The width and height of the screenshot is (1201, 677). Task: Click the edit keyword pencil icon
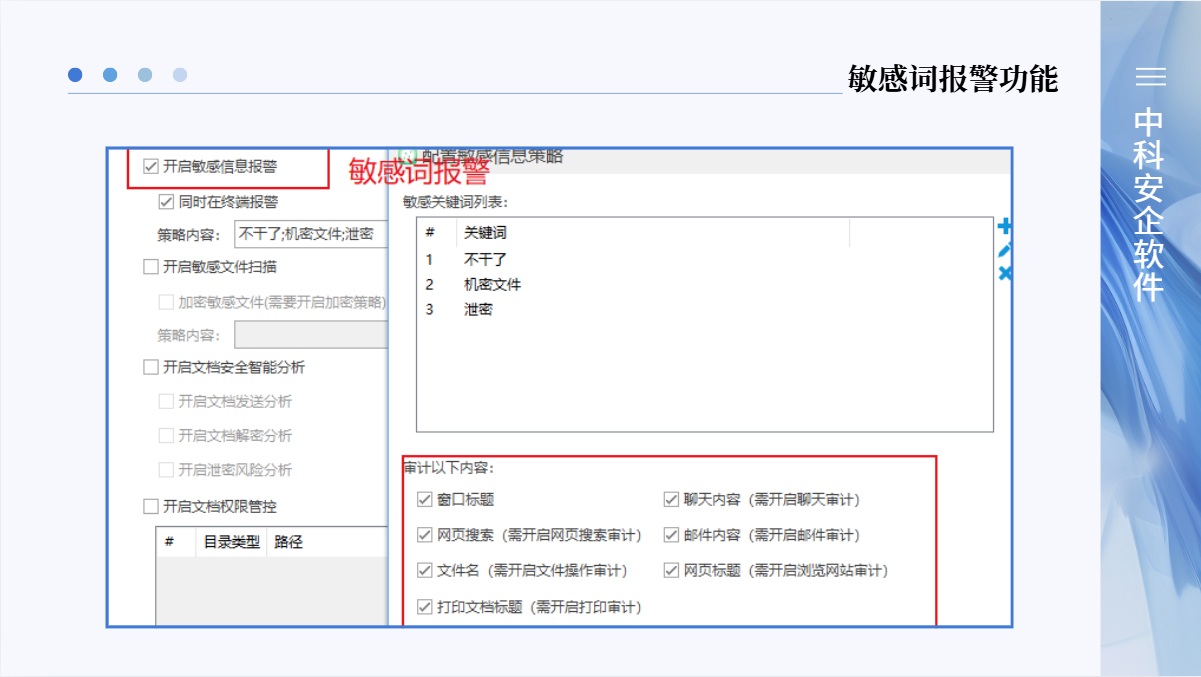point(1004,250)
